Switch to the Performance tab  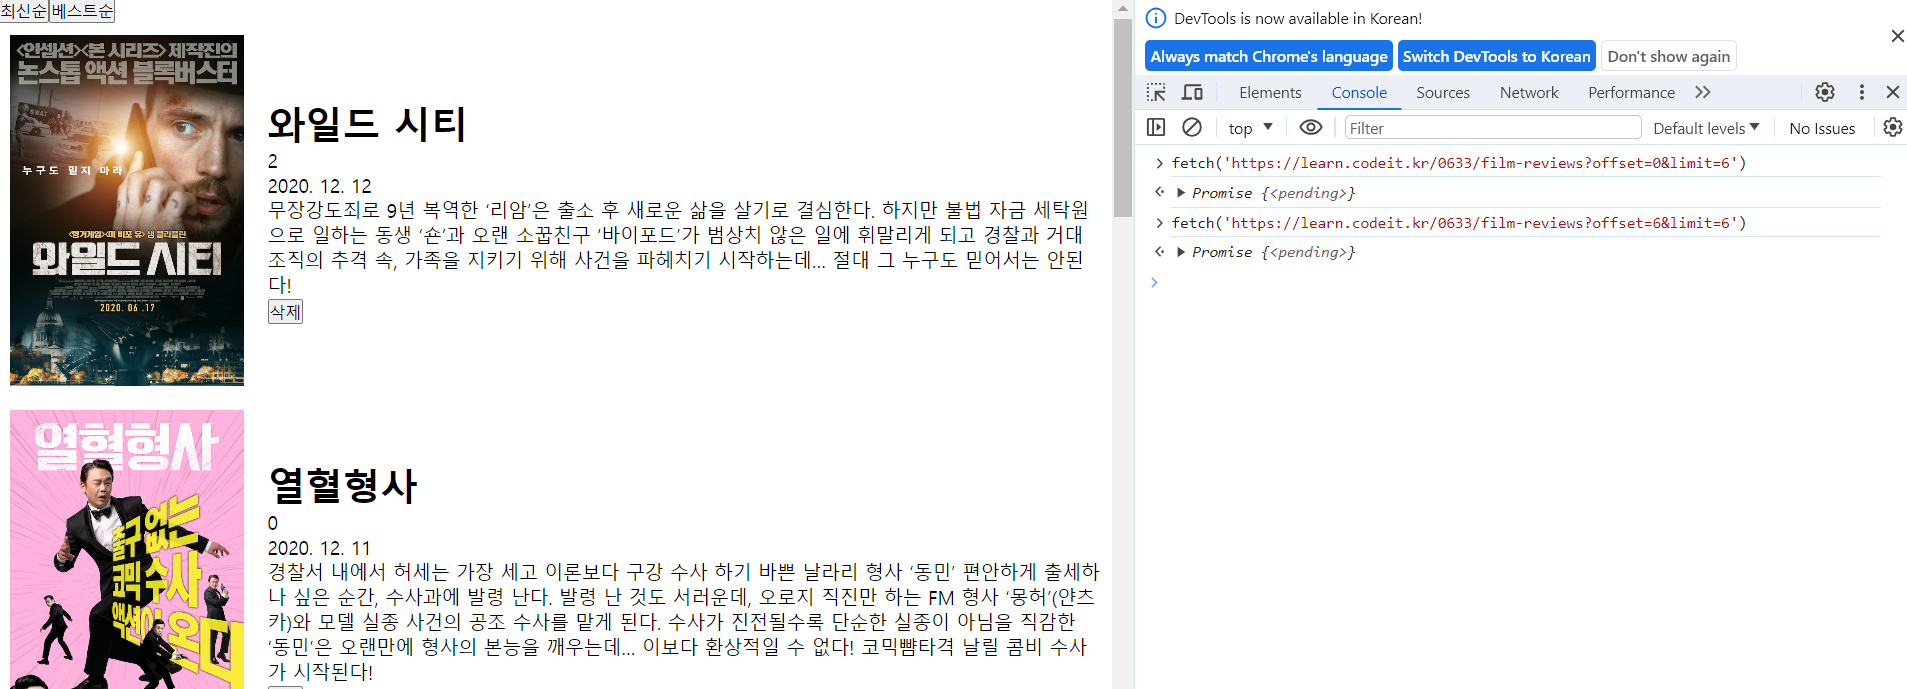(1631, 92)
